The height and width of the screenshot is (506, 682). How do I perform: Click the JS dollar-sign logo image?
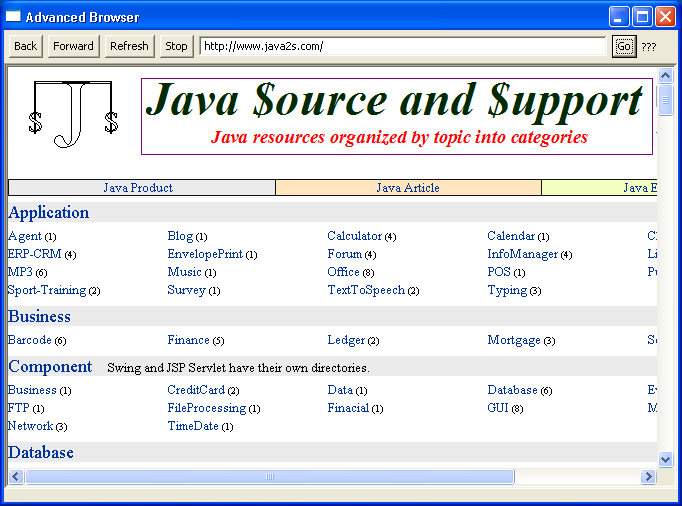tap(73, 114)
